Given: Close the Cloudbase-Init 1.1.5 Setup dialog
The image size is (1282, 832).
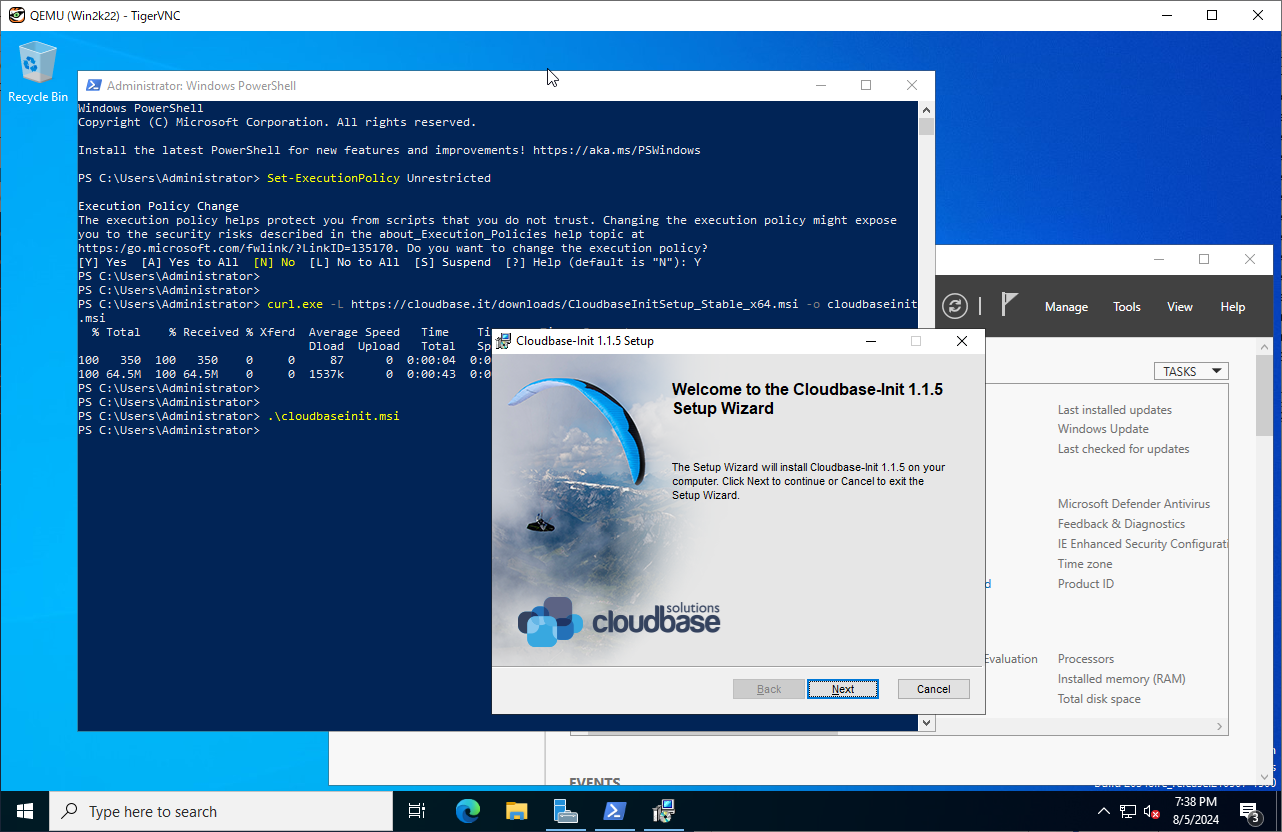Looking at the screenshot, I should (x=961, y=341).
